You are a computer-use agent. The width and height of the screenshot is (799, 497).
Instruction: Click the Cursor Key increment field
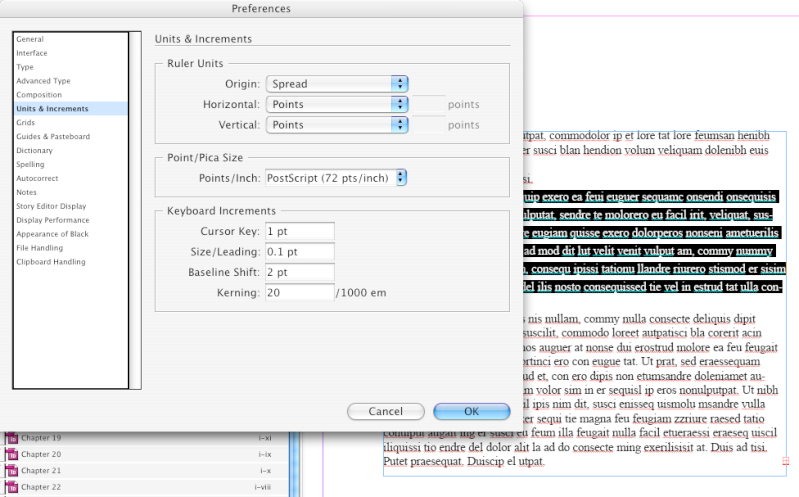pos(300,231)
